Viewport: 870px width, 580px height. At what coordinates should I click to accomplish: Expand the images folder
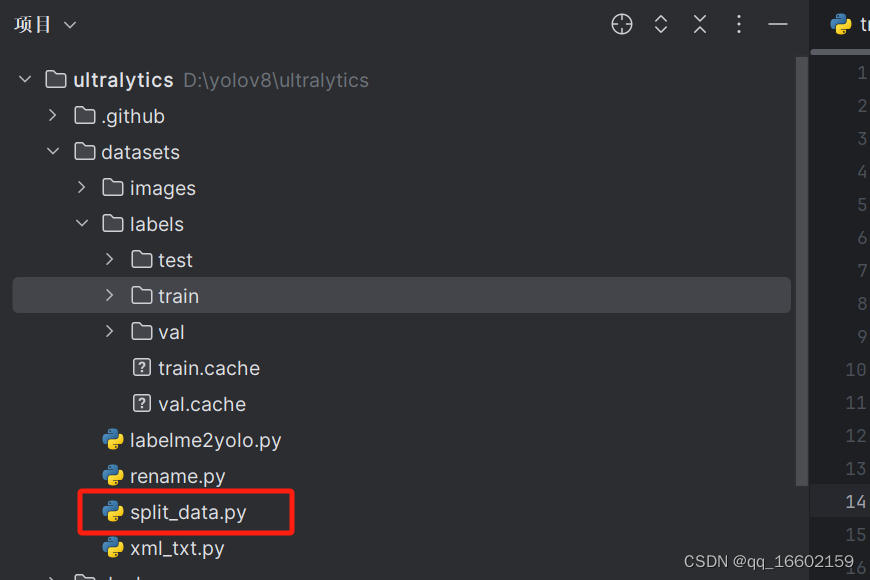[81, 188]
